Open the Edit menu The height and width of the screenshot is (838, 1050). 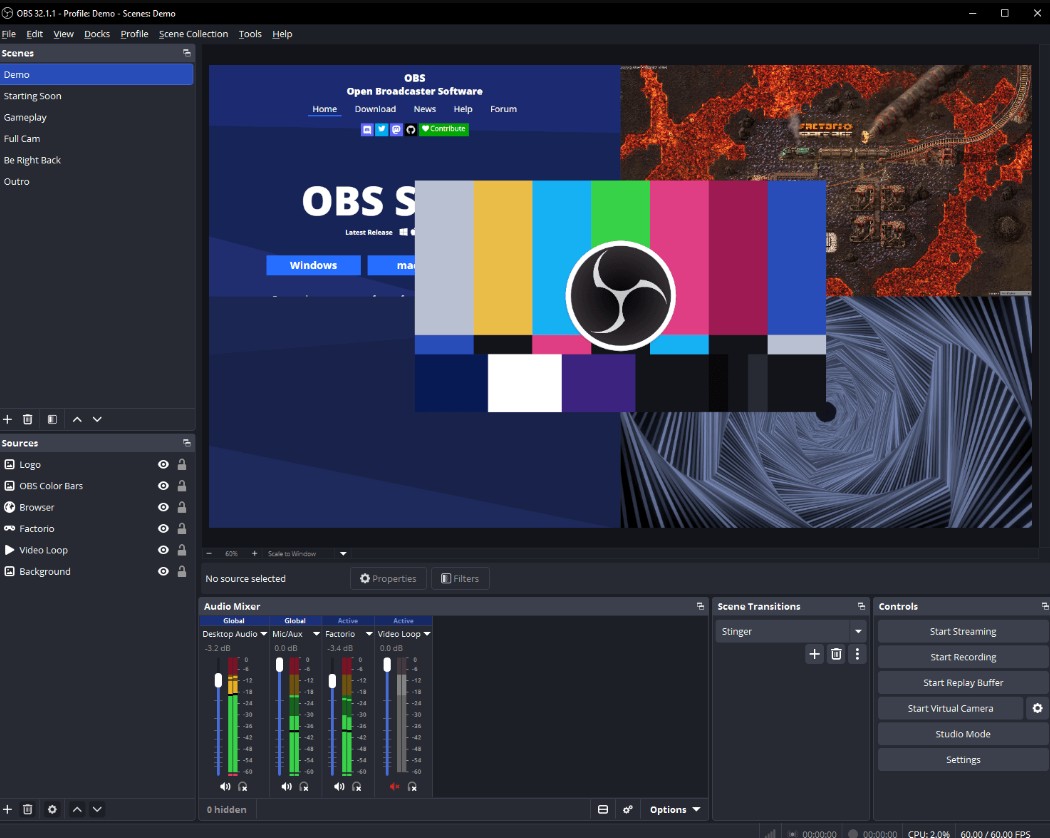pos(34,33)
